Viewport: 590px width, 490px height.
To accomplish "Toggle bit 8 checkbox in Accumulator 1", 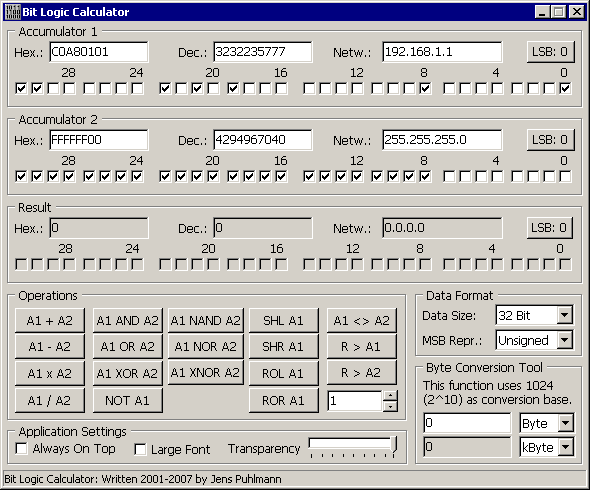I will tap(425, 88).
